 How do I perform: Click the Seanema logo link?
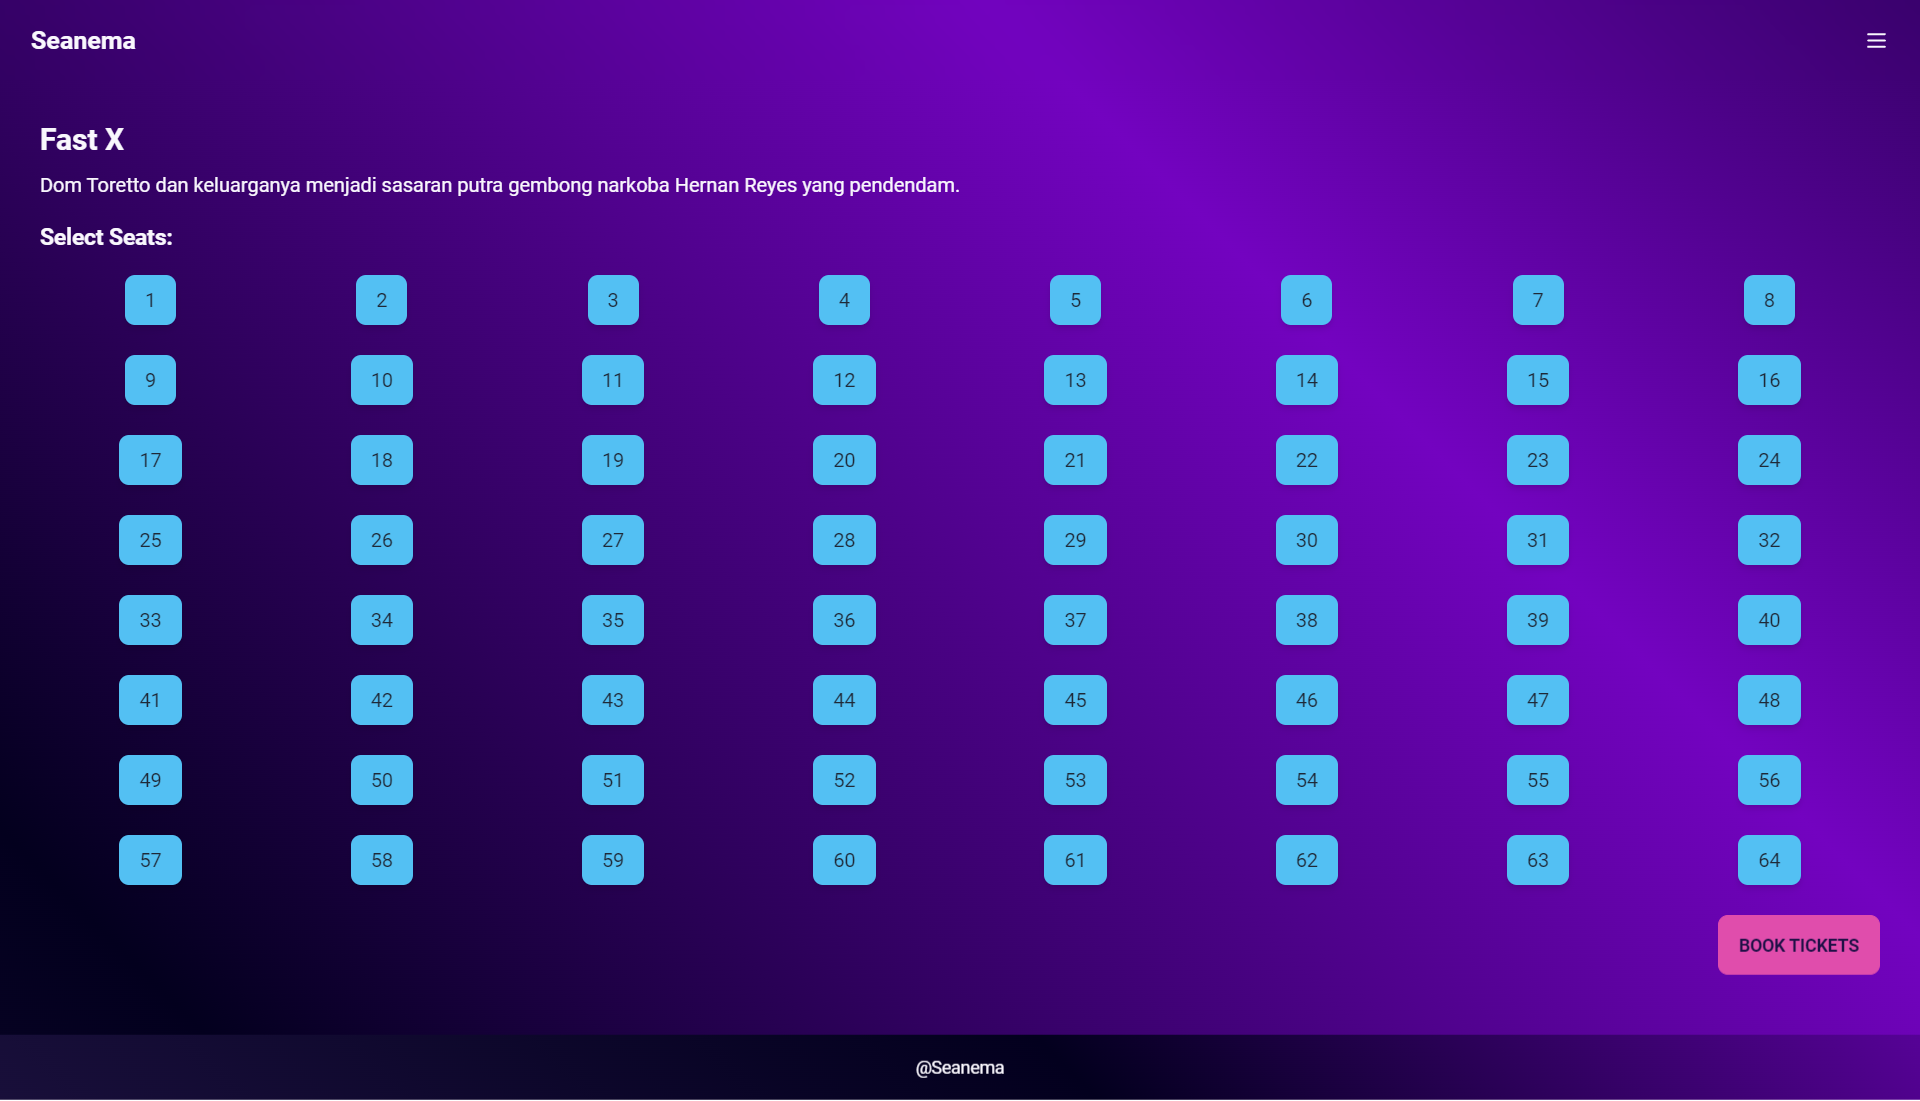[83, 41]
